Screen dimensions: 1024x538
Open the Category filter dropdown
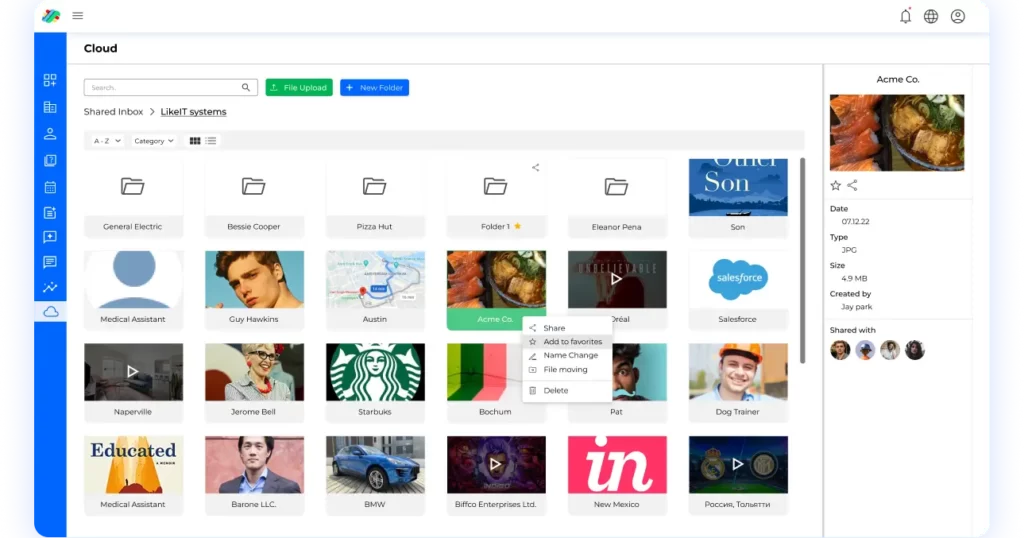(154, 141)
